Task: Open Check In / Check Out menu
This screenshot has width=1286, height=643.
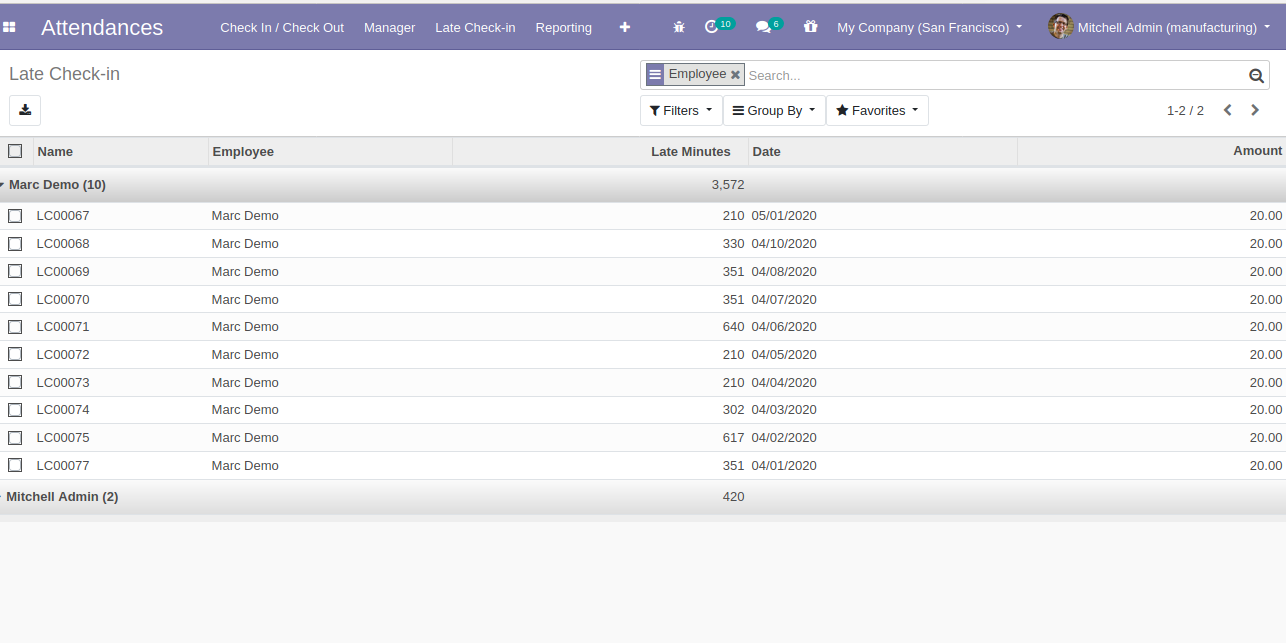Action: pyautogui.click(x=282, y=27)
